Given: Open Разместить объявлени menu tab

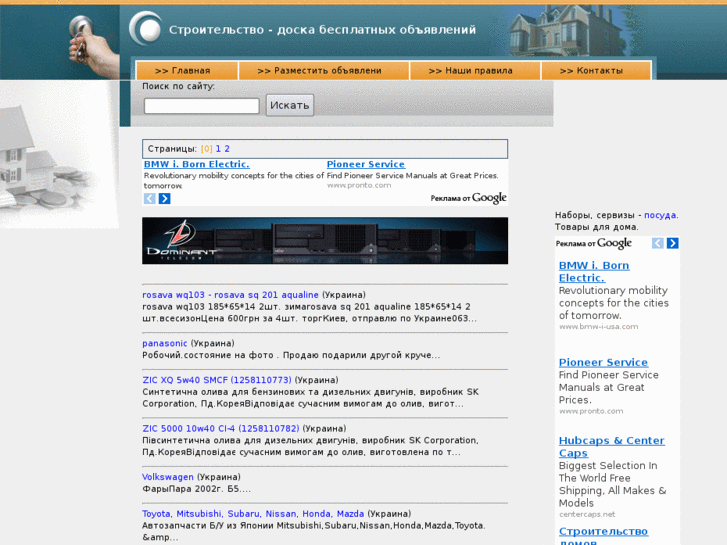Looking at the screenshot, I should click(324, 71).
